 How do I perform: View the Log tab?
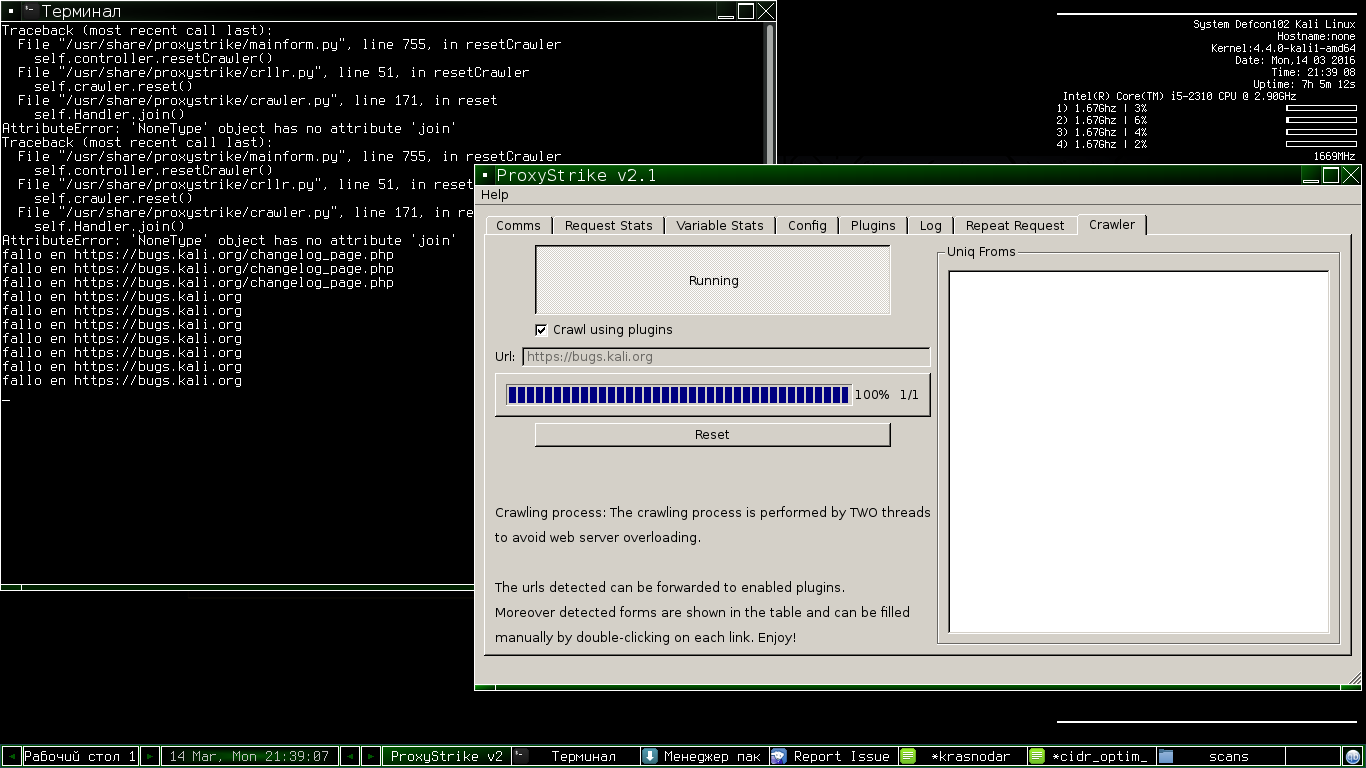click(931, 225)
